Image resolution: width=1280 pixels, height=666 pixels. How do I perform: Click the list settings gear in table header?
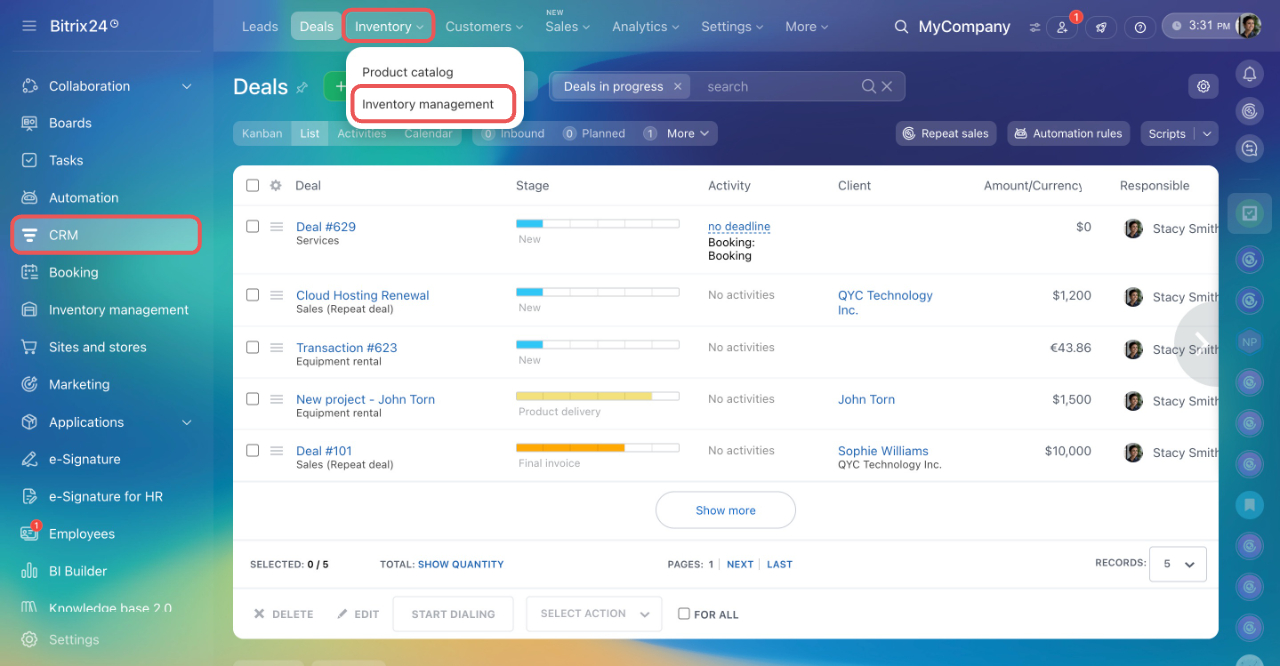pos(276,186)
